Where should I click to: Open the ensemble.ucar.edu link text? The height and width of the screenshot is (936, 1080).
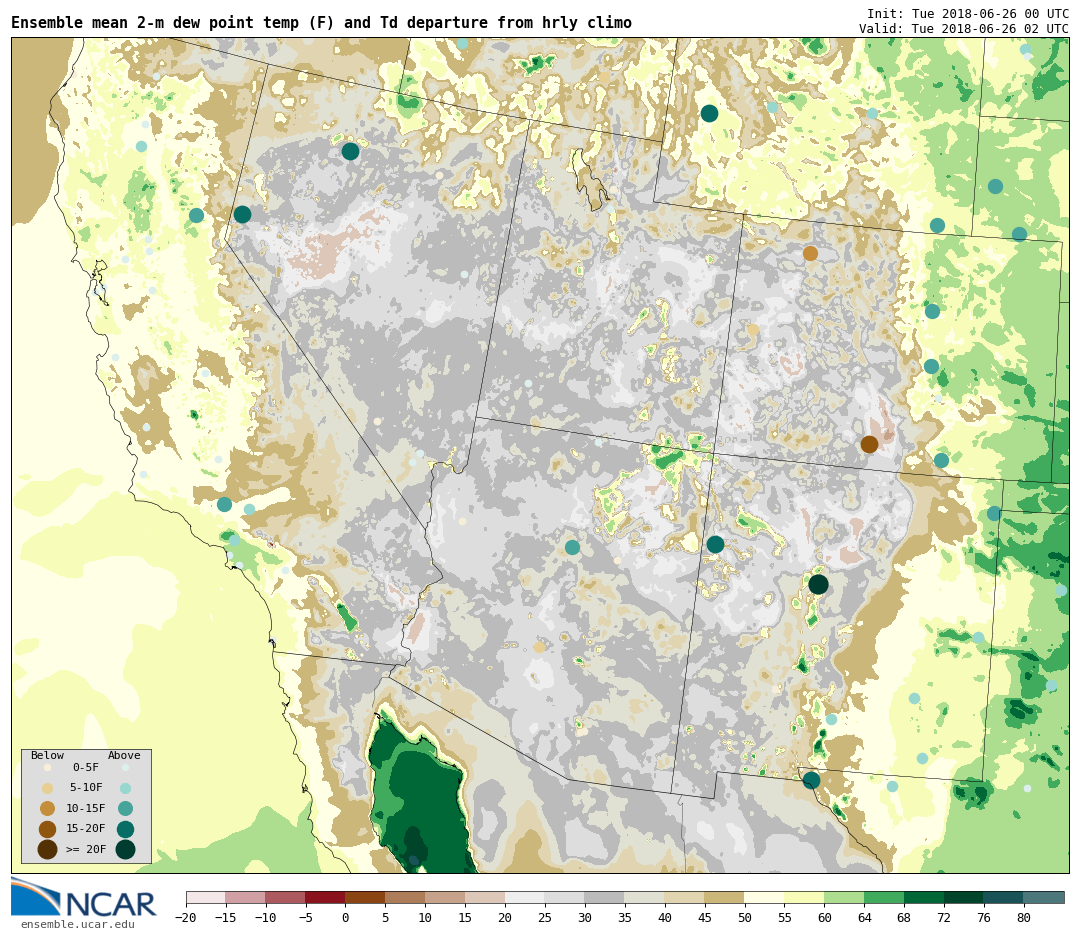(x=78, y=924)
